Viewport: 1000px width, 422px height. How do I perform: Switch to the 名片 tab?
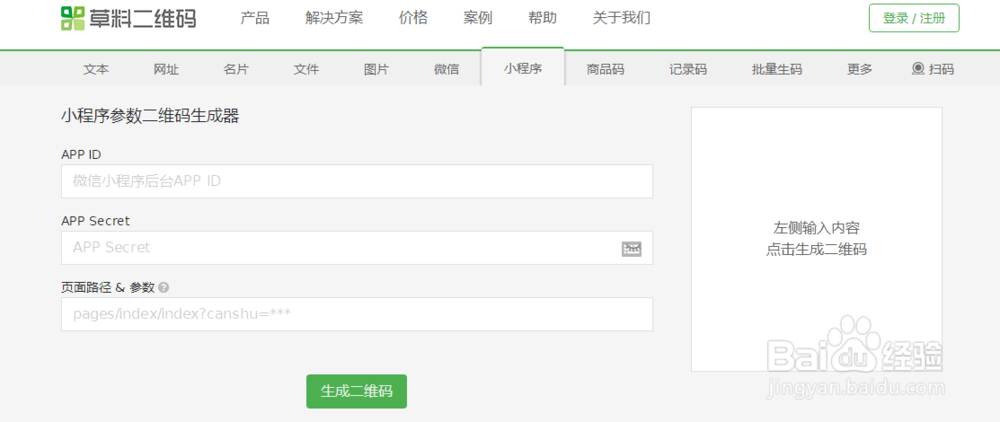[x=237, y=69]
